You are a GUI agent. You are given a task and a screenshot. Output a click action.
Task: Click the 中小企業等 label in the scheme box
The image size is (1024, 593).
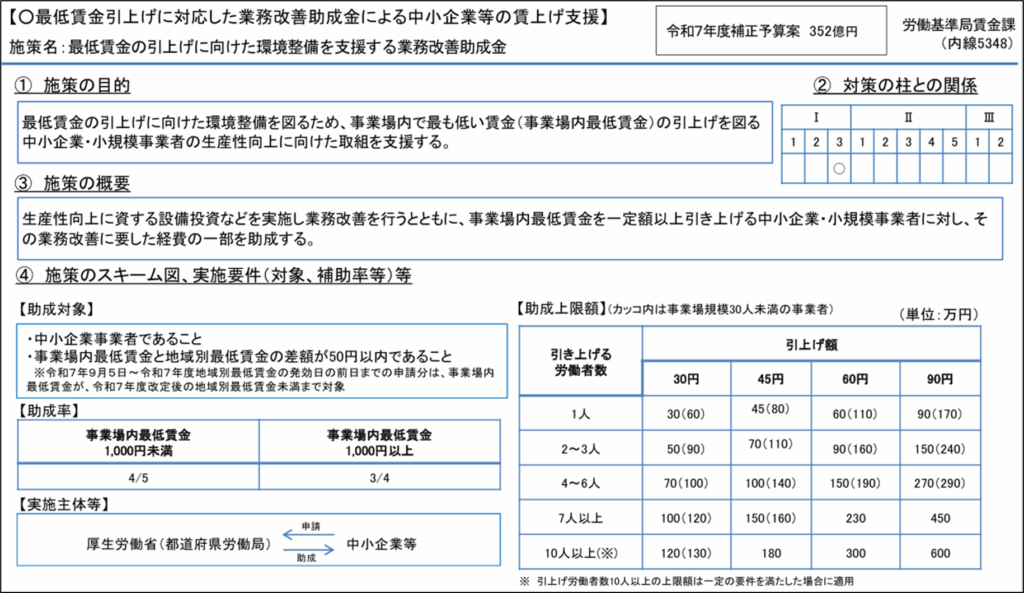381,544
